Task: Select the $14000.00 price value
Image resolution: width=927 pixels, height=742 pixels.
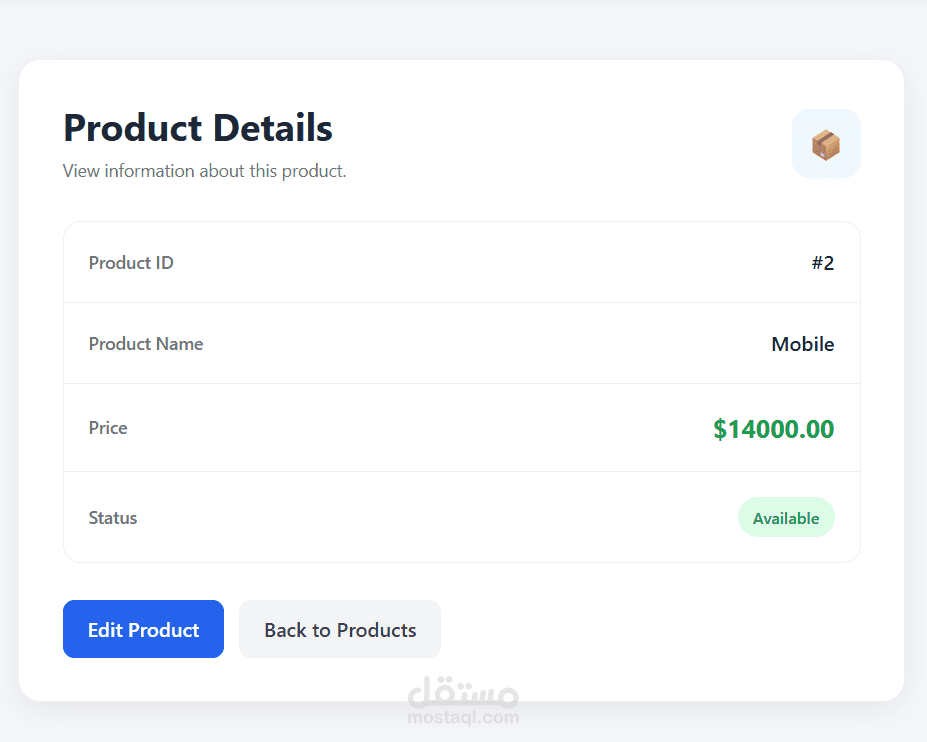Action: click(773, 429)
